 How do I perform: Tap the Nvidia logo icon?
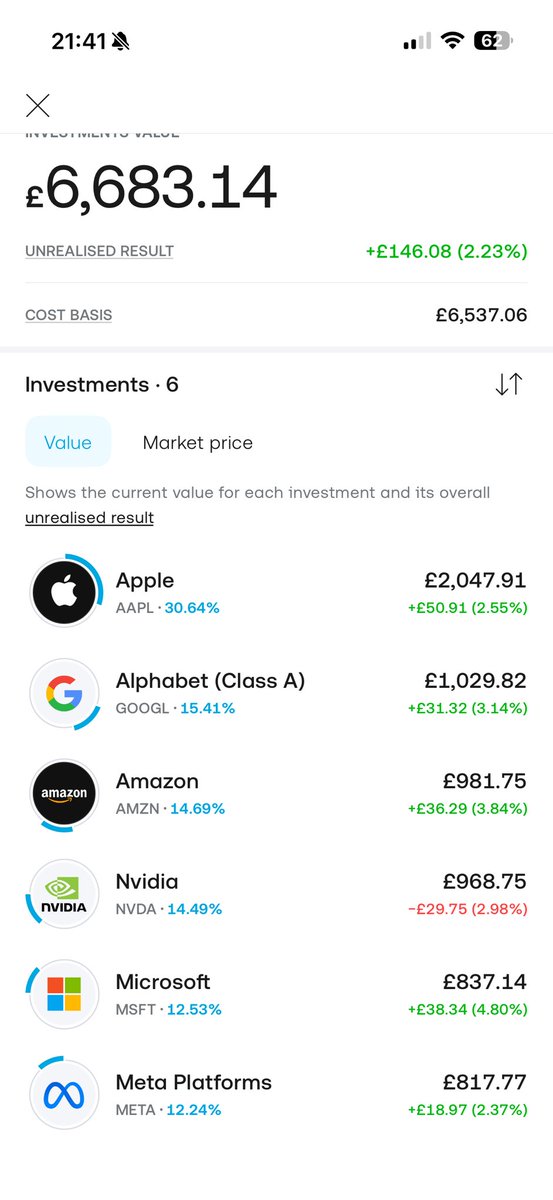point(64,894)
